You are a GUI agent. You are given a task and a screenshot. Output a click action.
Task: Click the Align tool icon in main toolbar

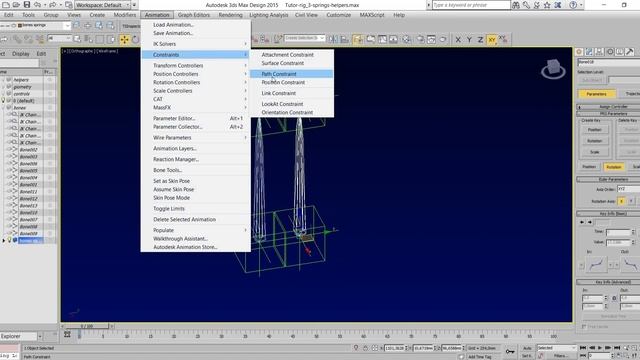click(344, 39)
